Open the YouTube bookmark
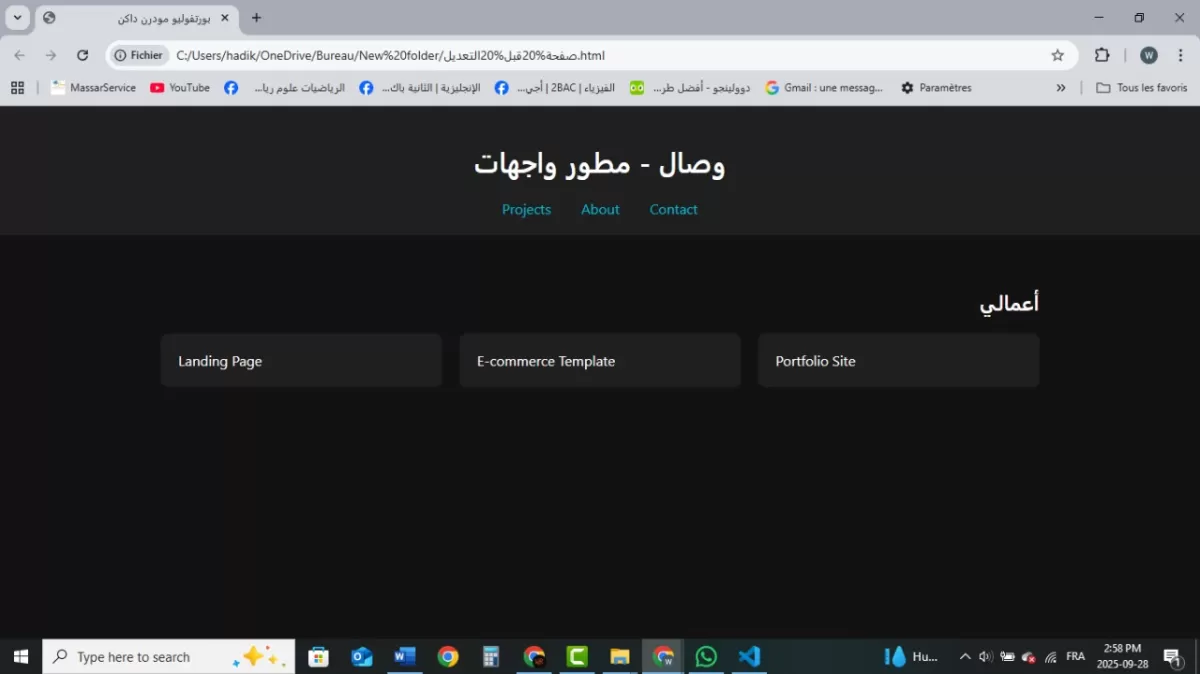The width and height of the screenshot is (1200, 674). 180,88
